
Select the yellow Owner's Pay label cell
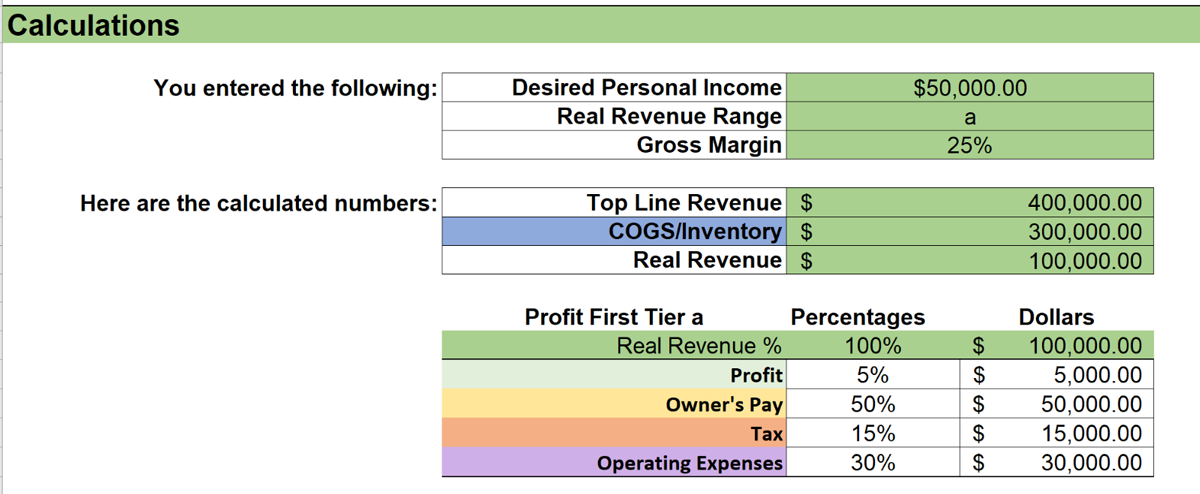point(724,405)
